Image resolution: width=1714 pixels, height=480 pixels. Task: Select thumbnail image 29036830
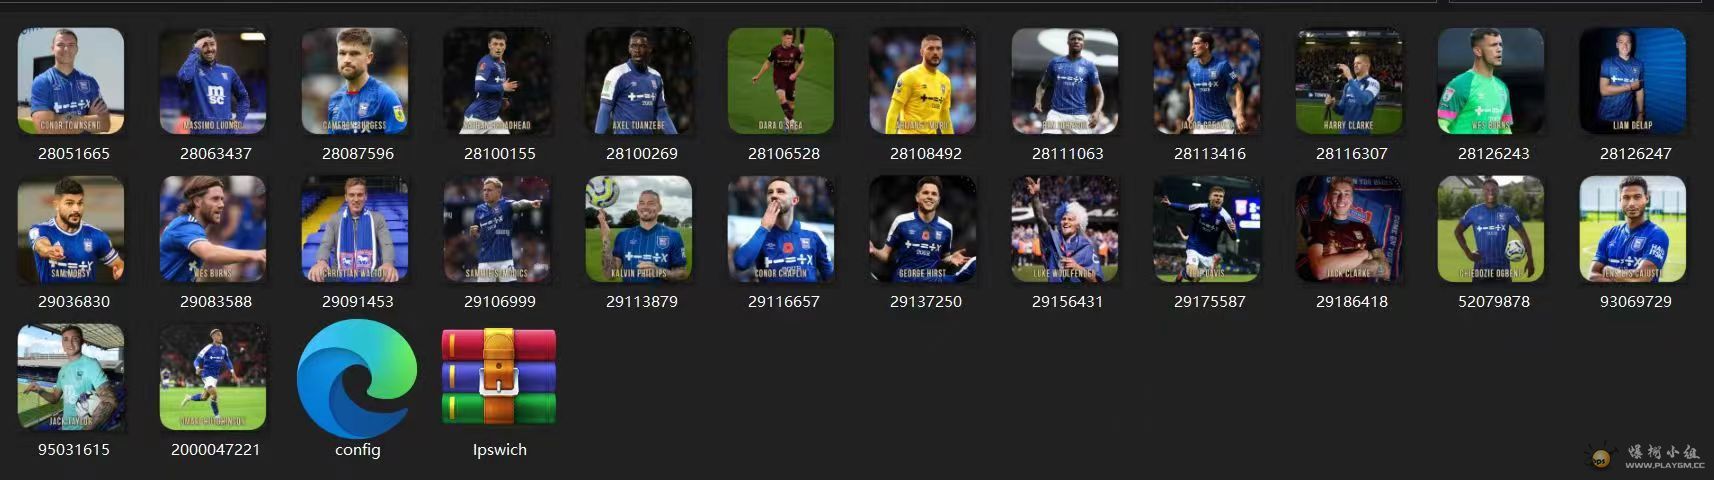coord(71,229)
